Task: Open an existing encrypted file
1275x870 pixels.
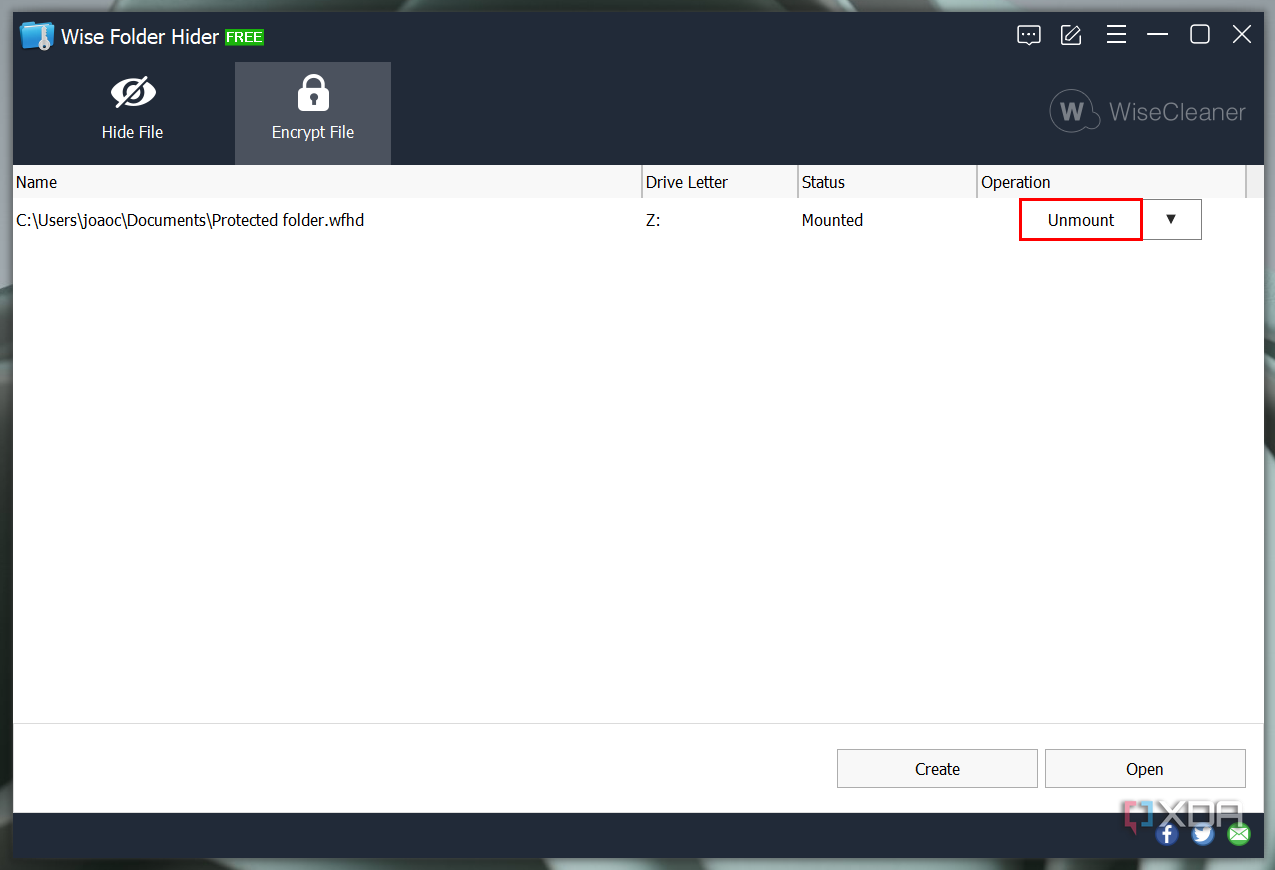Action: (1144, 768)
